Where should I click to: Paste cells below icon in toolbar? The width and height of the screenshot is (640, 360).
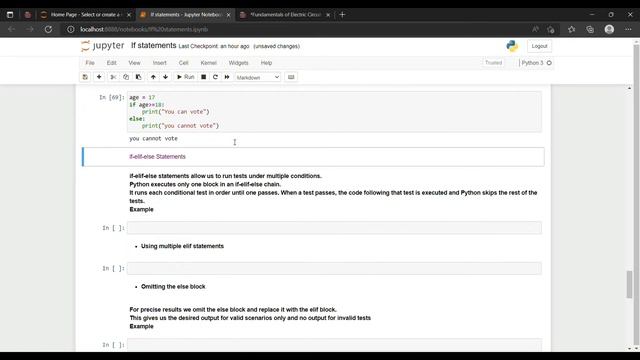point(138,77)
